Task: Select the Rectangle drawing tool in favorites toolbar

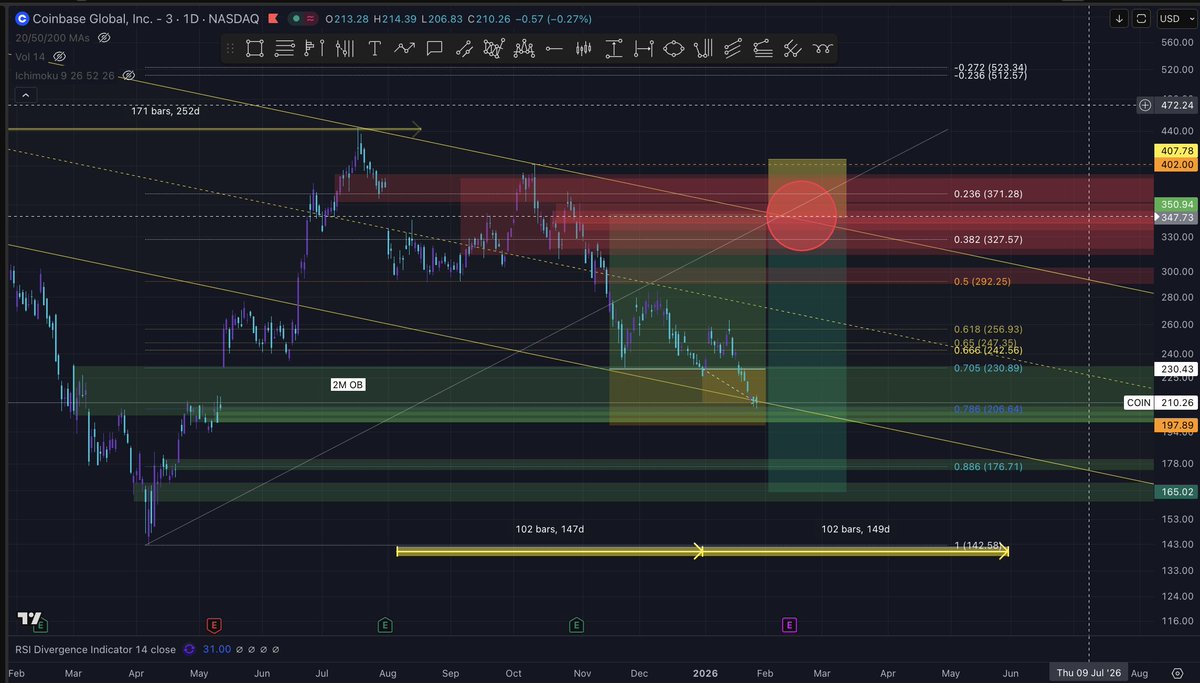Action: [x=255, y=48]
